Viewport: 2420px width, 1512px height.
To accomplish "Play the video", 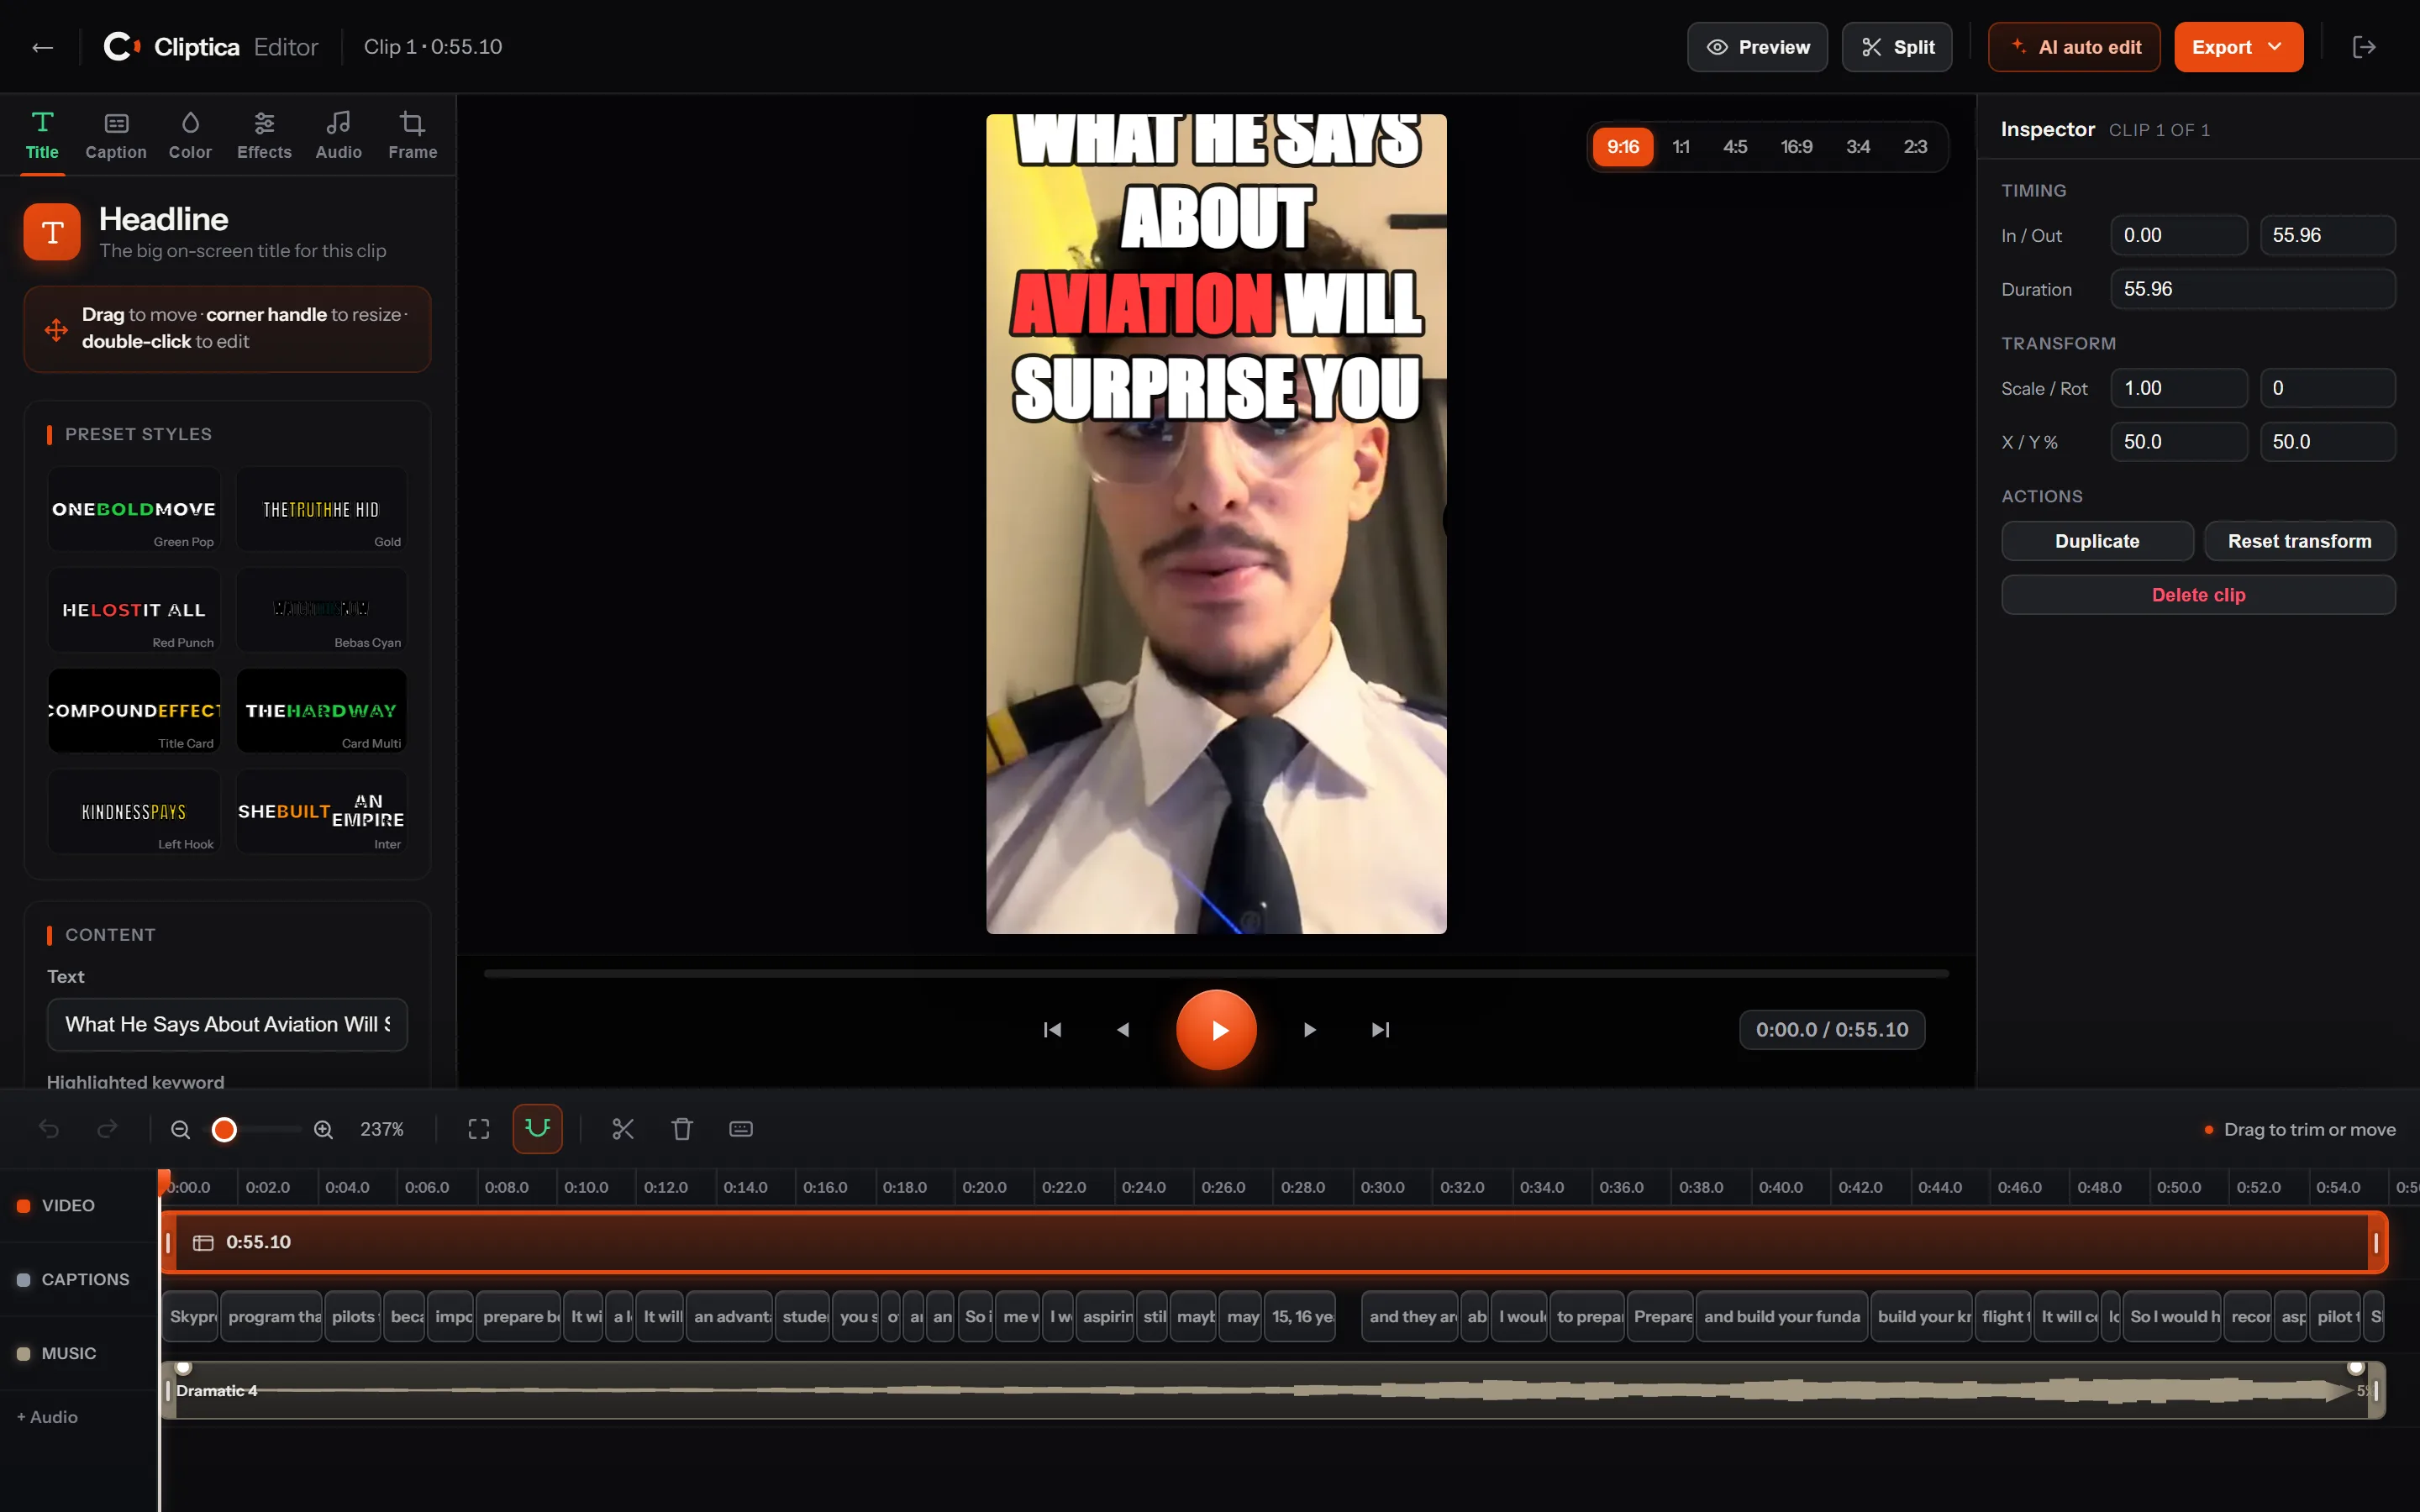I will click(1216, 1030).
